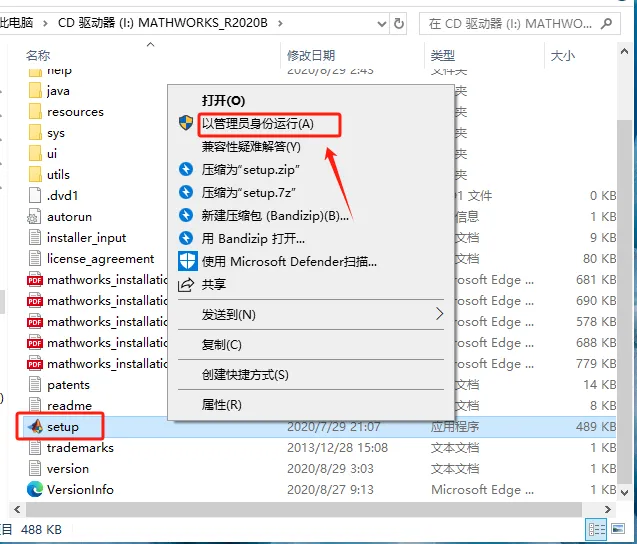Choose 以管理员身份运行(A)
The width and height of the screenshot is (637, 544).
coord(258,124)
